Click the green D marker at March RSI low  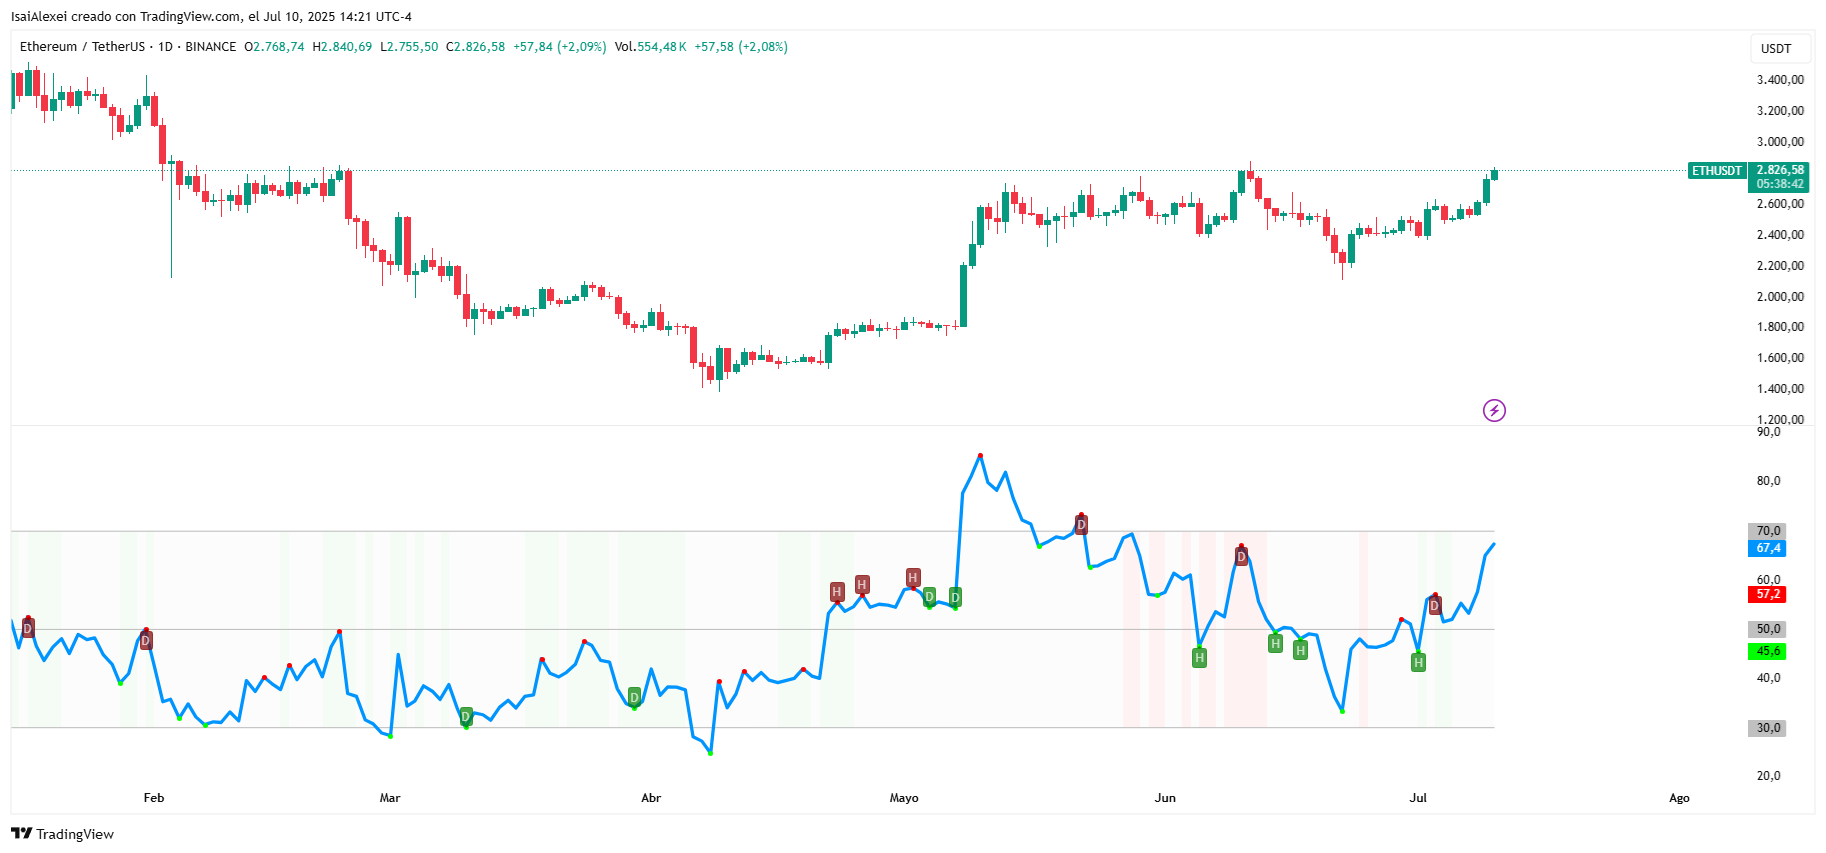click(466, 717)
